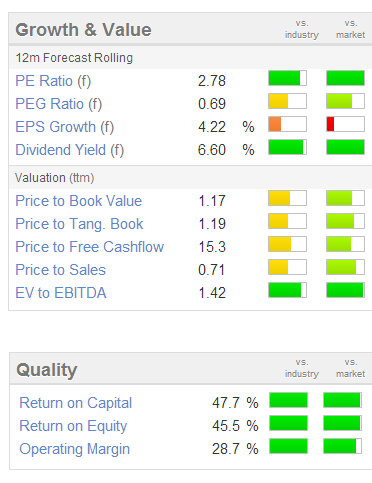Click Operating Margin vs. market bar
This screenshot has height=483, width=372.
tap(342, 446)
